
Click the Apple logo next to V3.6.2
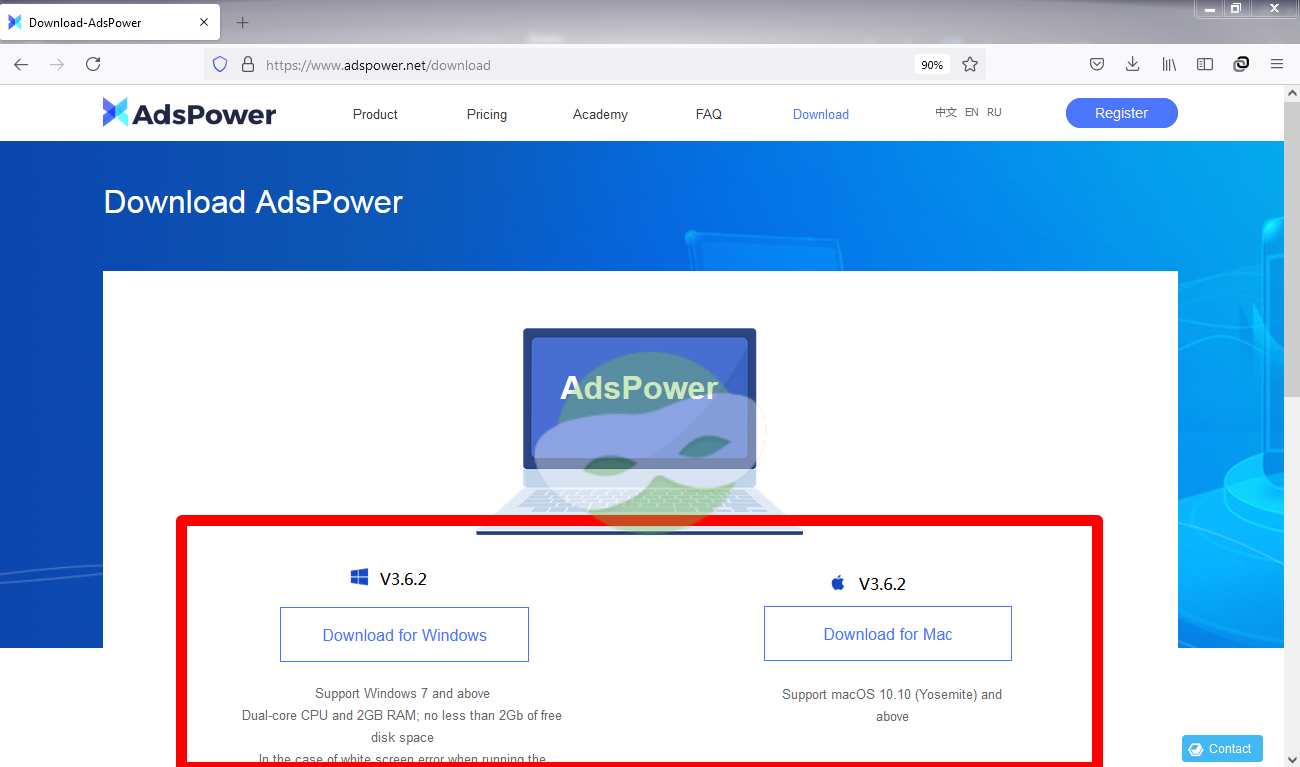click(838, 582)
